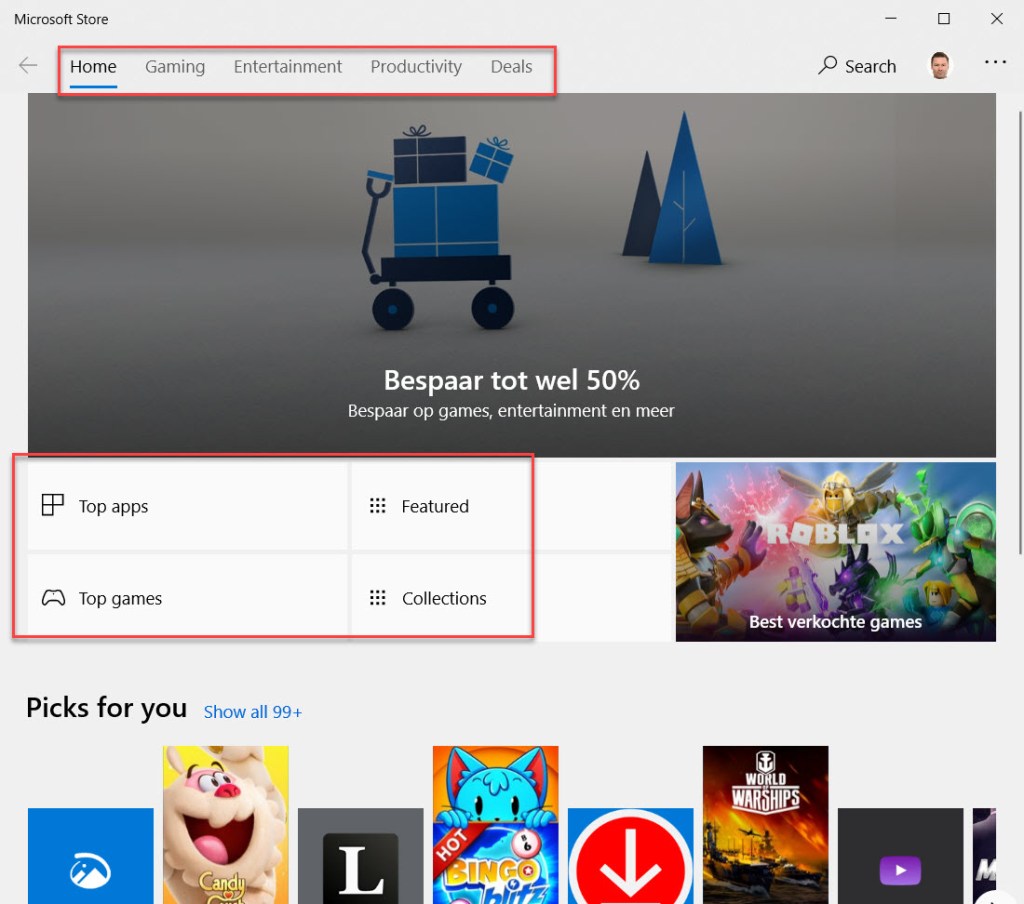Click the red download arrow app icon

coord(630,858)
